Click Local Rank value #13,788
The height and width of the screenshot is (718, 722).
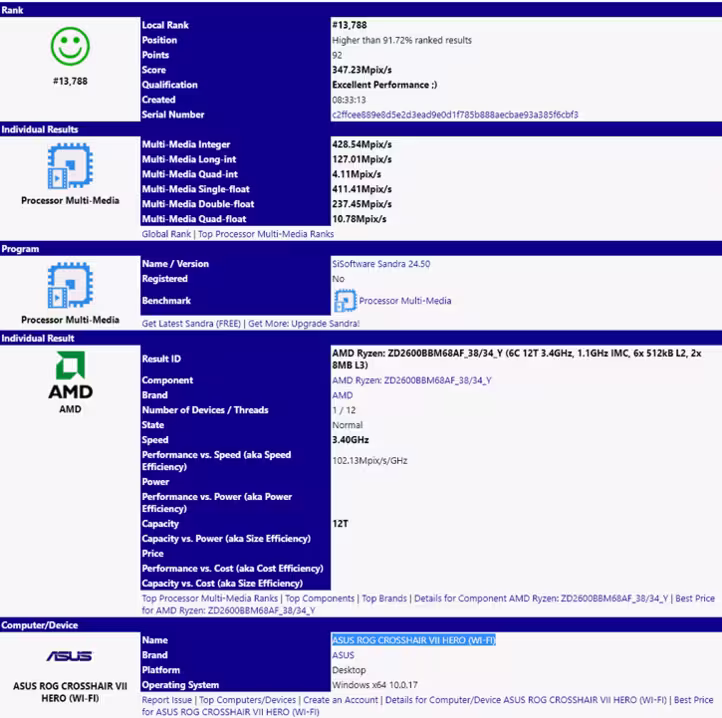349,25
